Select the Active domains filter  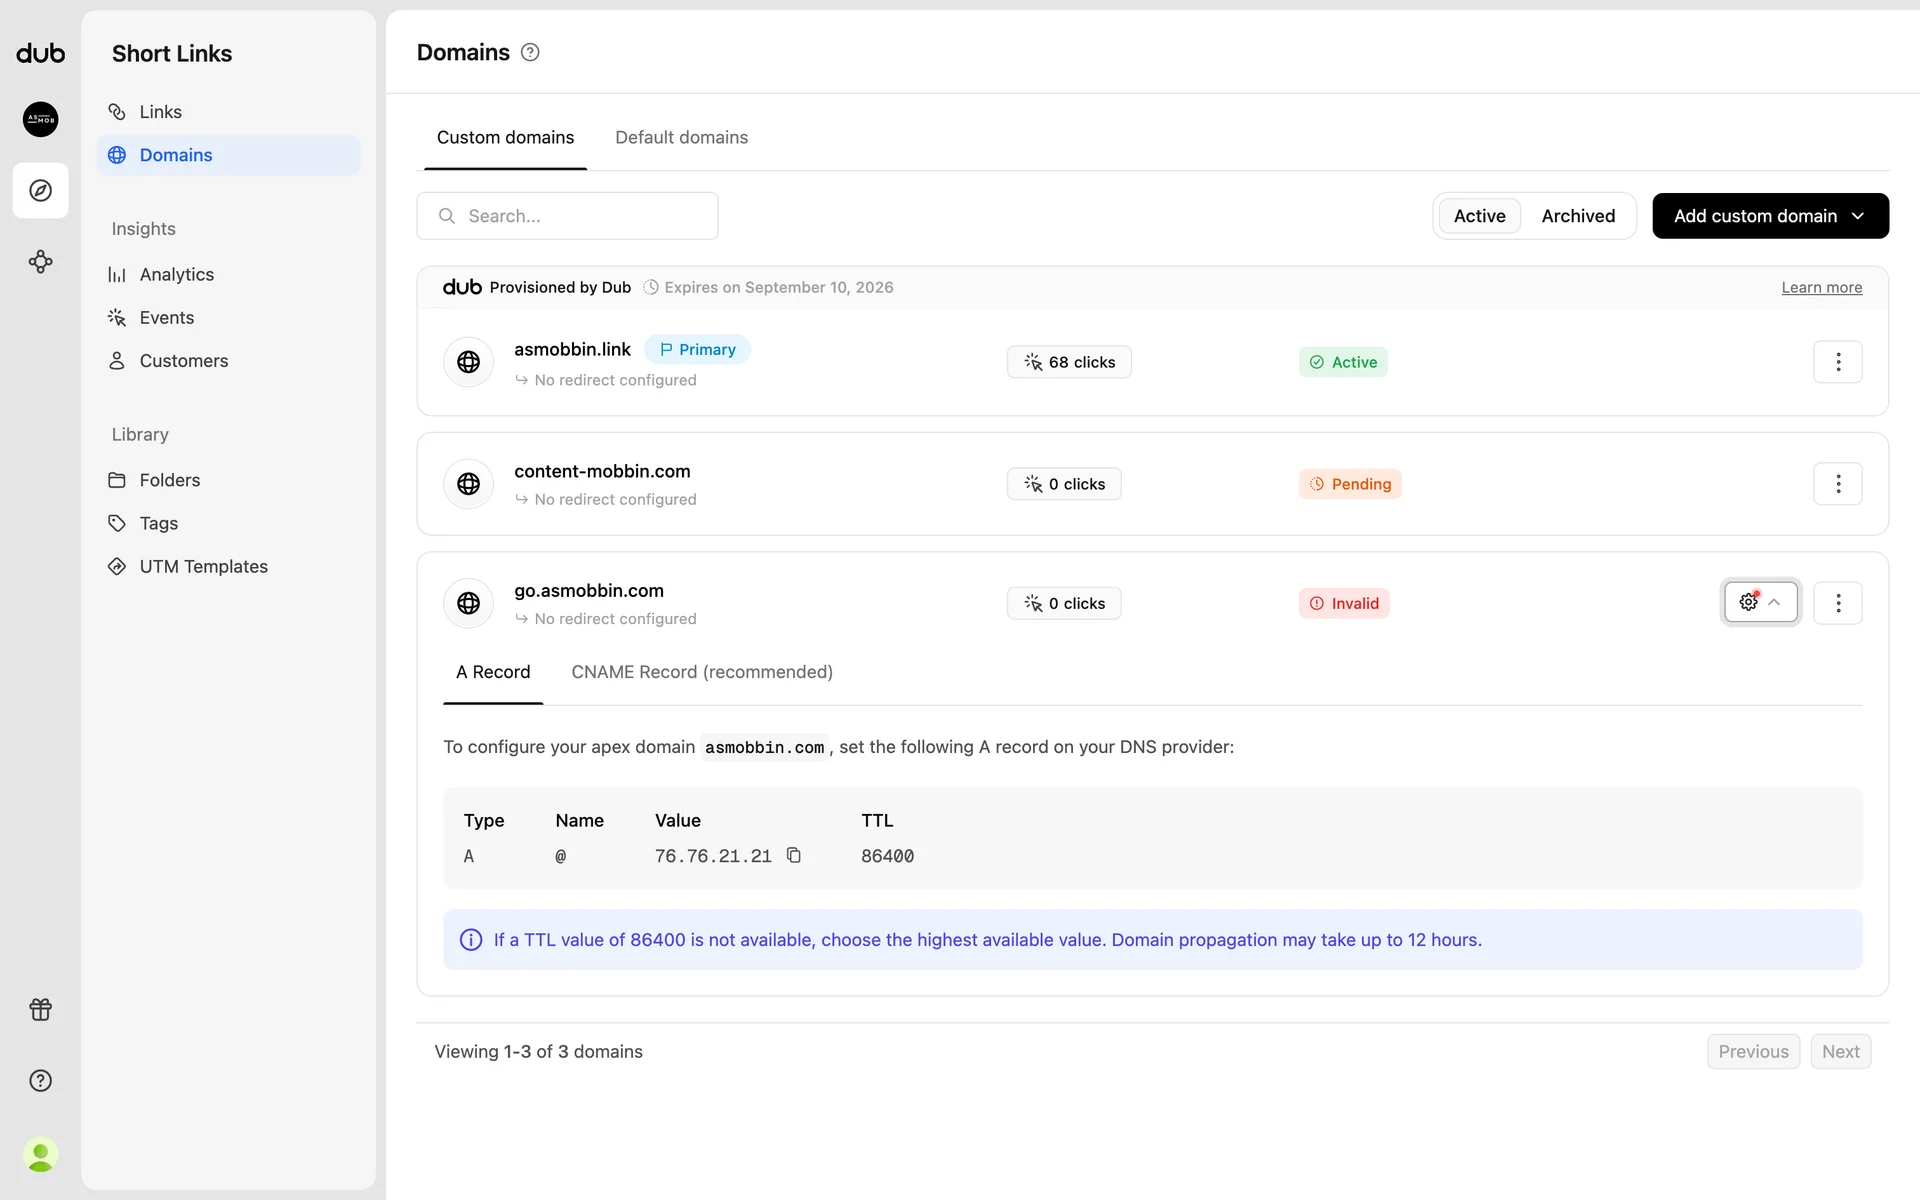click(x=1478, y=216)
